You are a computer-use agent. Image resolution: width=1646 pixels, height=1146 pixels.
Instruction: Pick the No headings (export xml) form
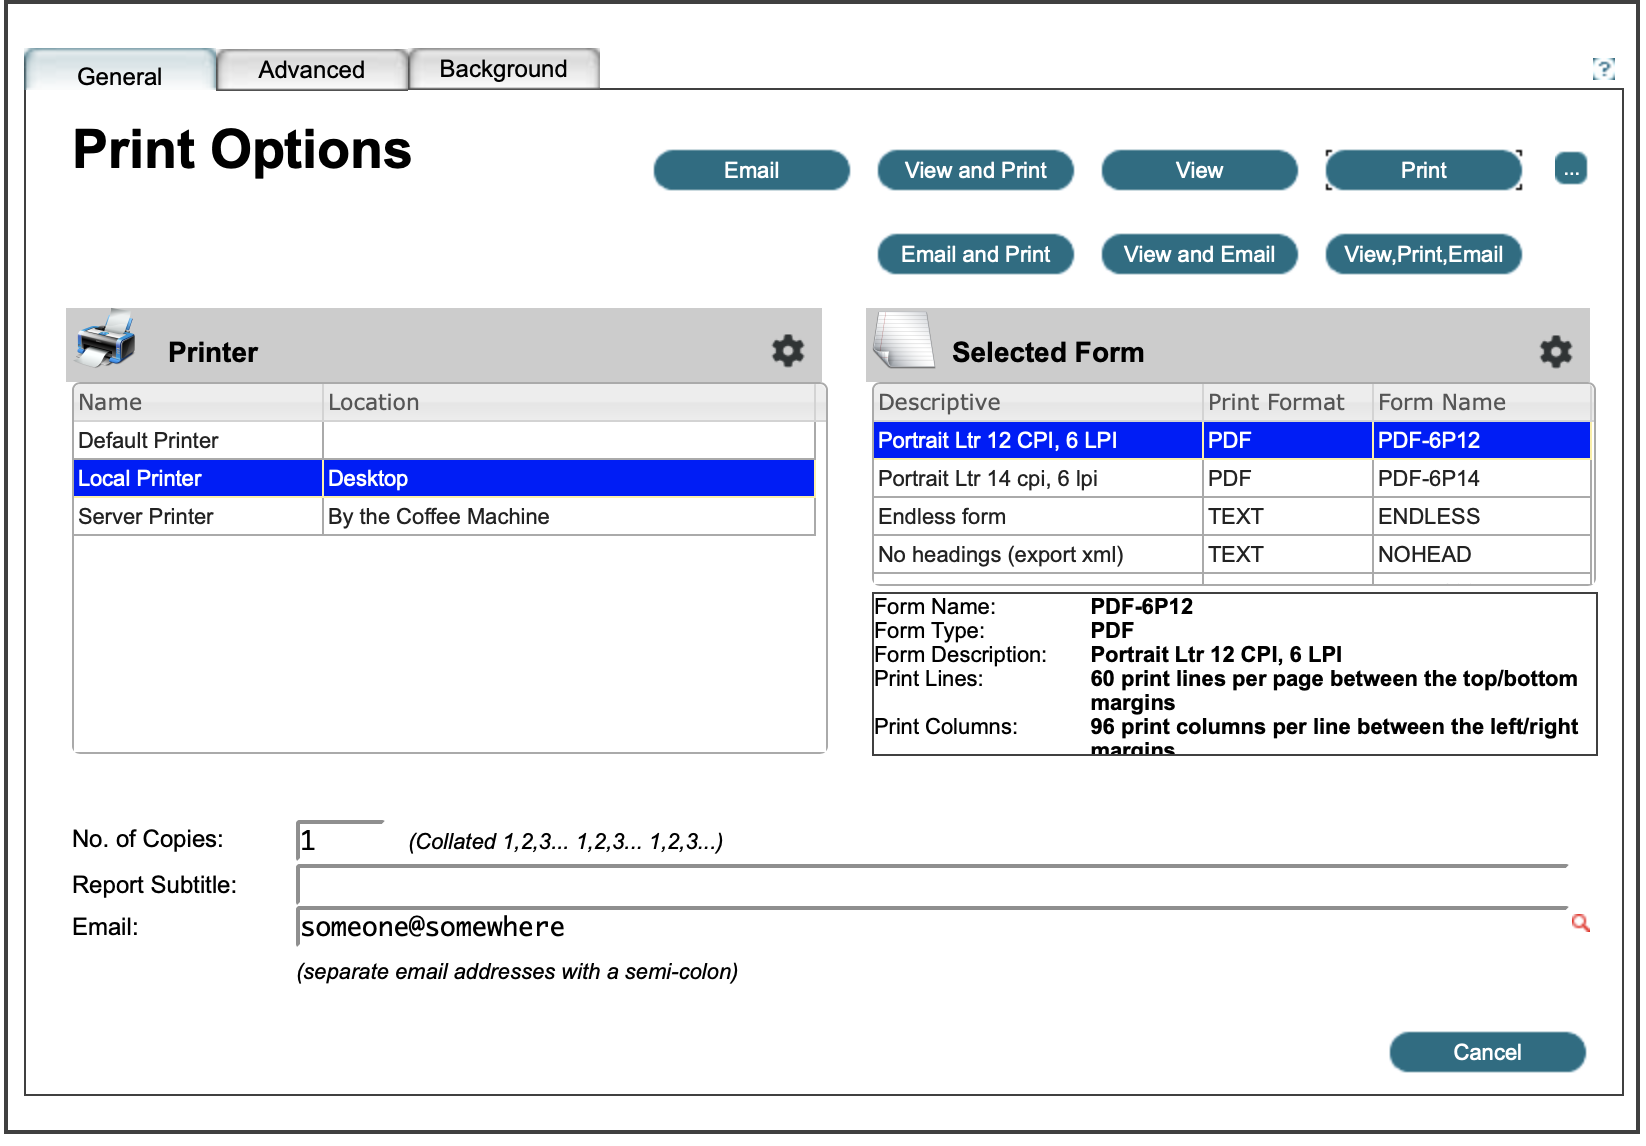[1000, 555]
